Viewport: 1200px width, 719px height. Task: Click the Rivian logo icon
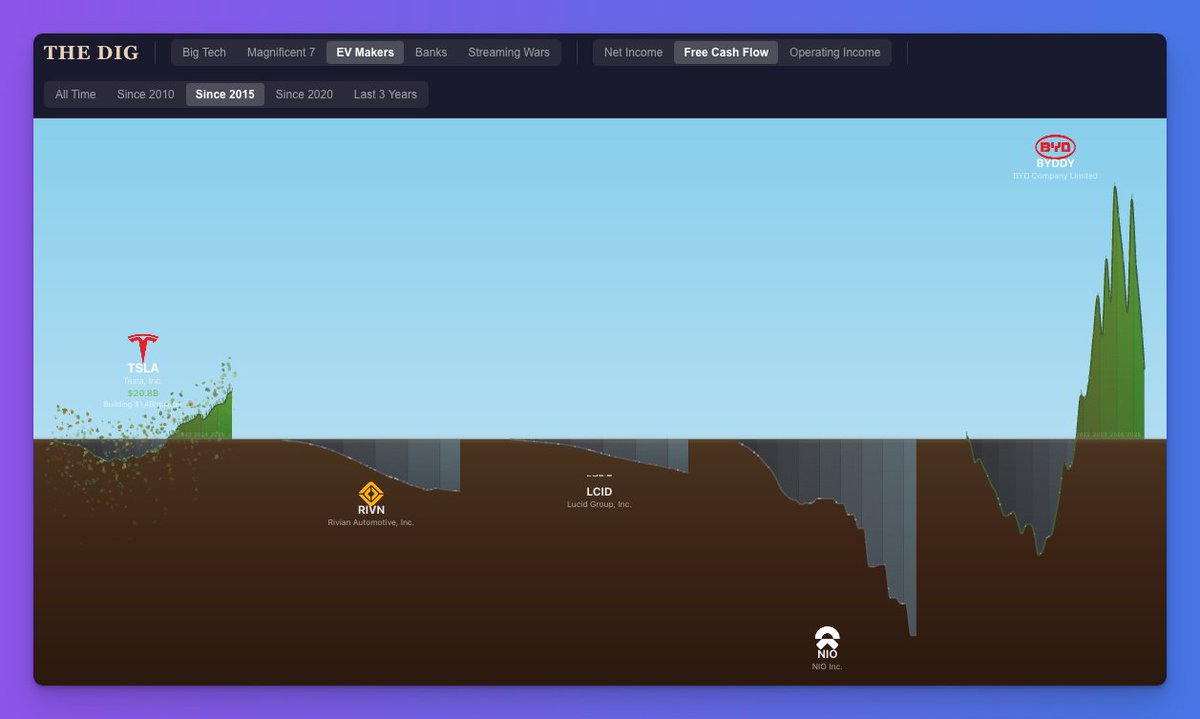[371, 493]
